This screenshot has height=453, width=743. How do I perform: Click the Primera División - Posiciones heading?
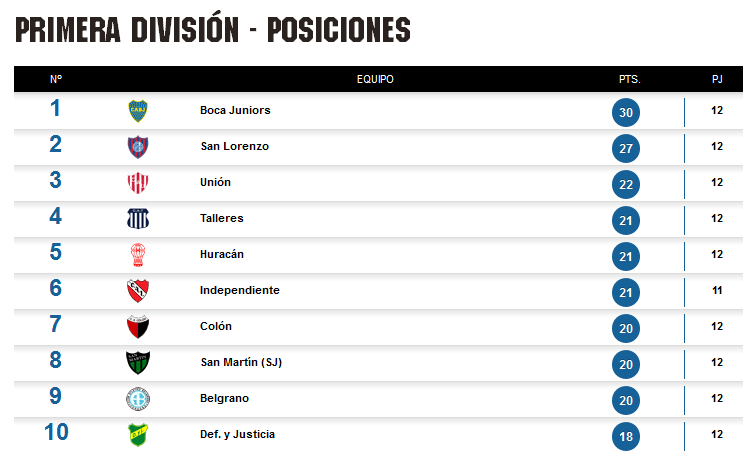pos(213,29)
